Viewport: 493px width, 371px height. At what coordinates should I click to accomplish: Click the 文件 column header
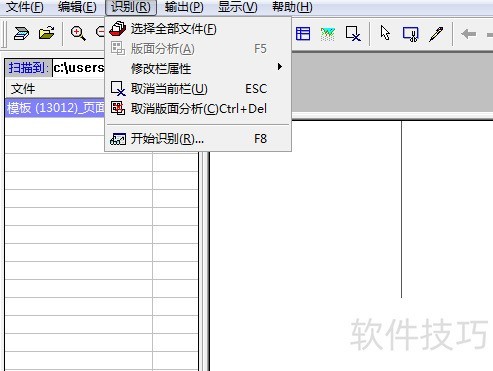tap(55, 89)
